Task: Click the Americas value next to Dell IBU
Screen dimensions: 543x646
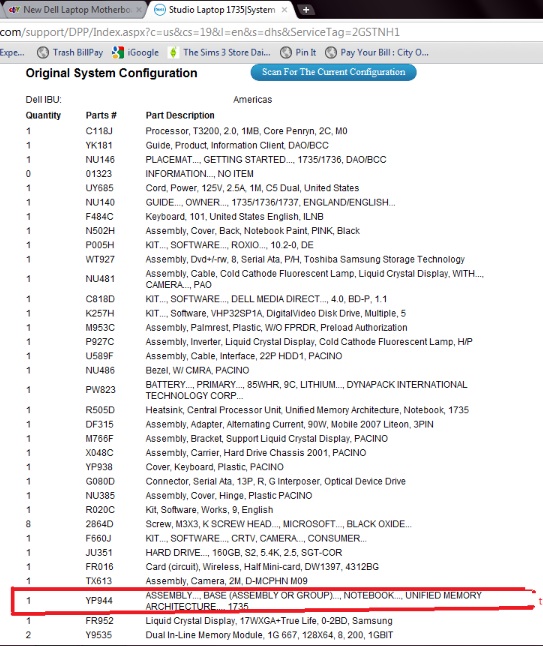Action: 253,100
